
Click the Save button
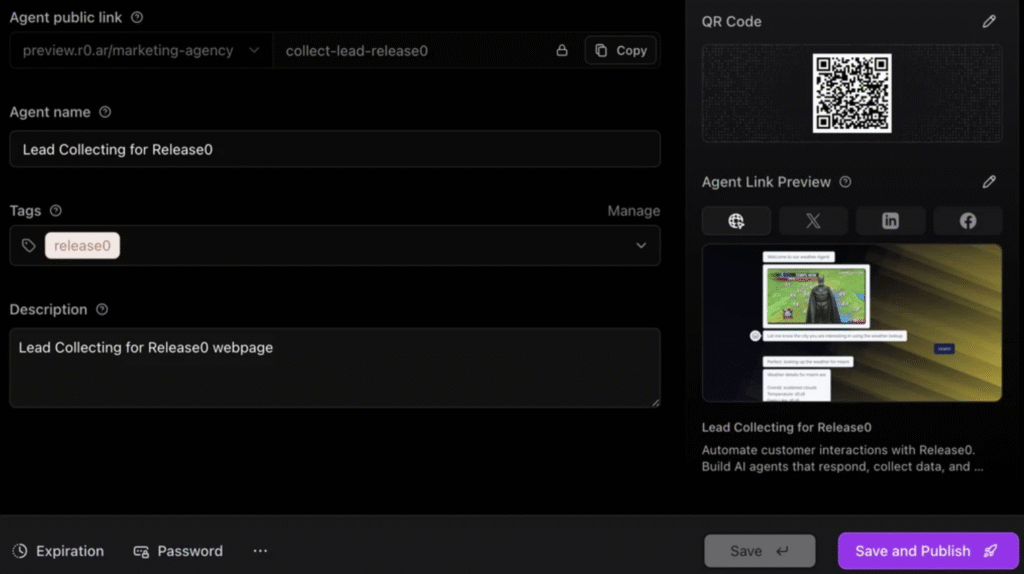click(x=760, y=551)
